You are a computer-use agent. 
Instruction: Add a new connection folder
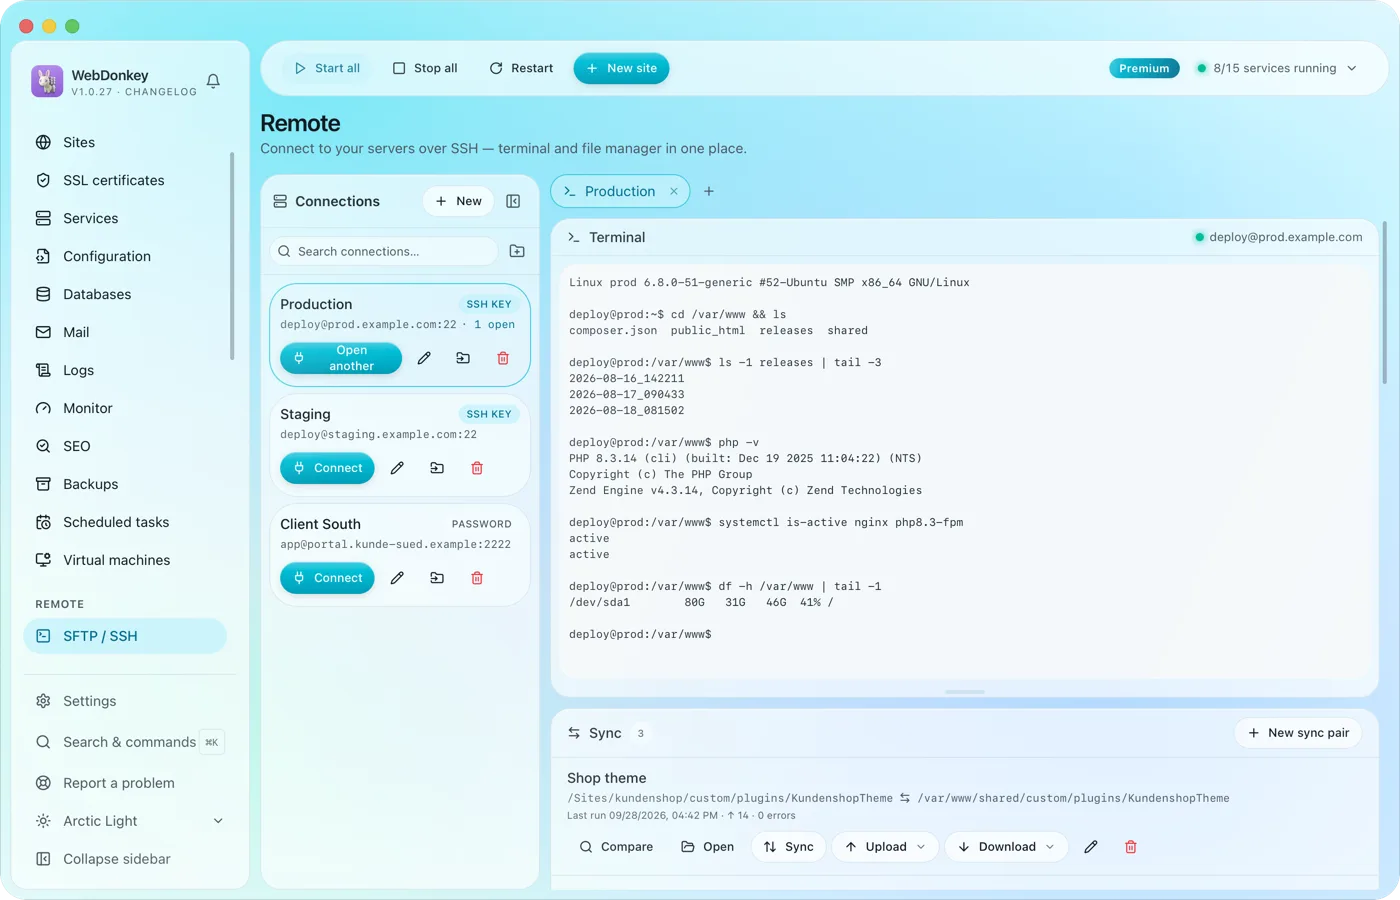tap(517, 251)
